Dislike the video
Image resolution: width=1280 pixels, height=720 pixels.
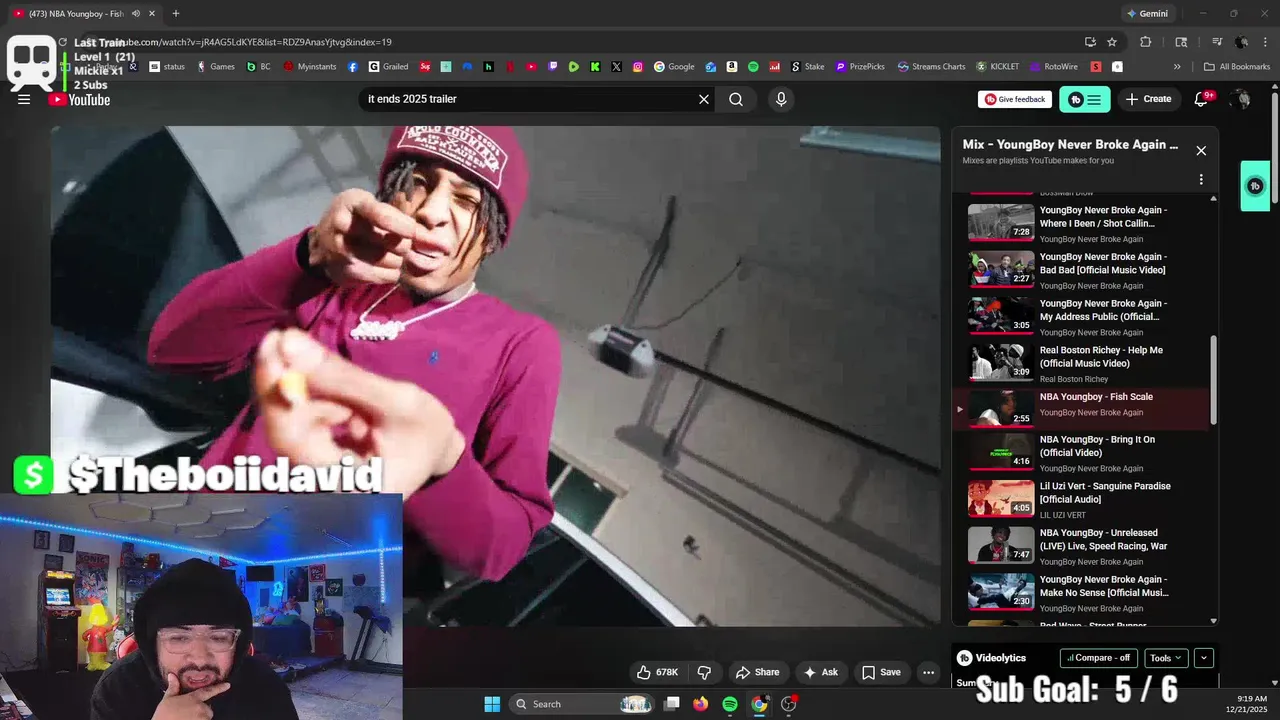coord(704,672)
